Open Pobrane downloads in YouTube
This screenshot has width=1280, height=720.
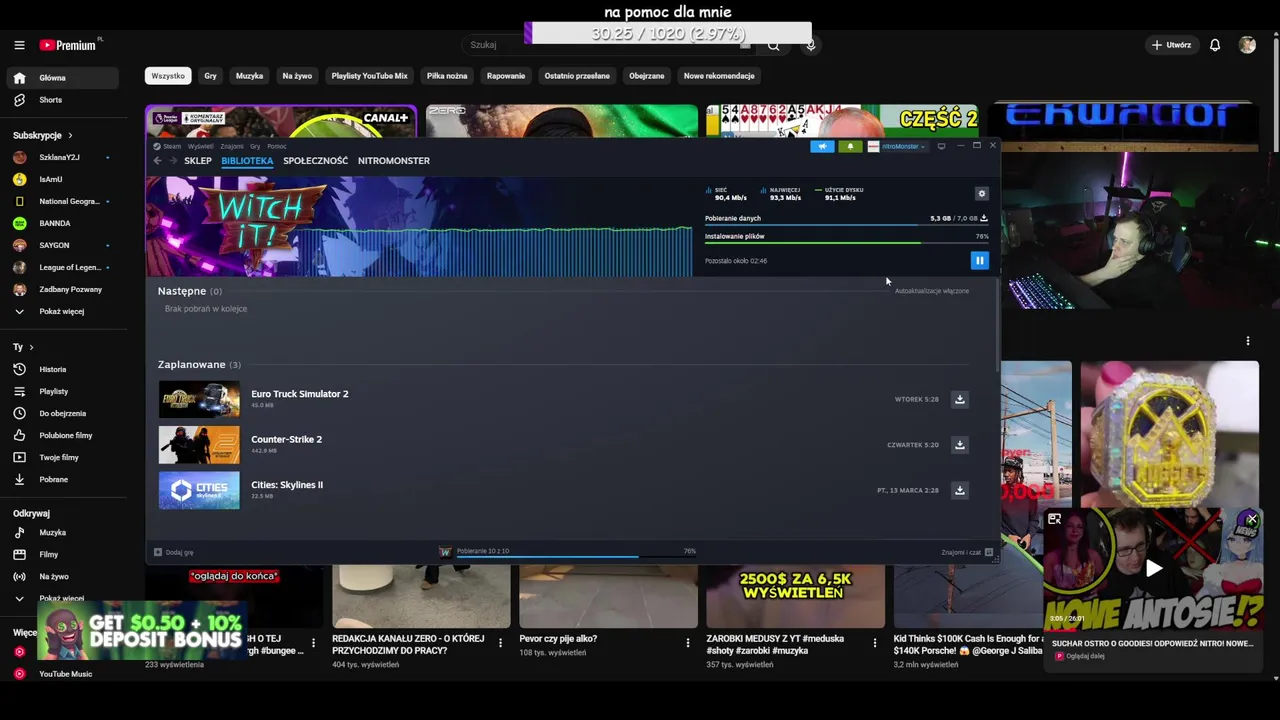click(62, 479)
